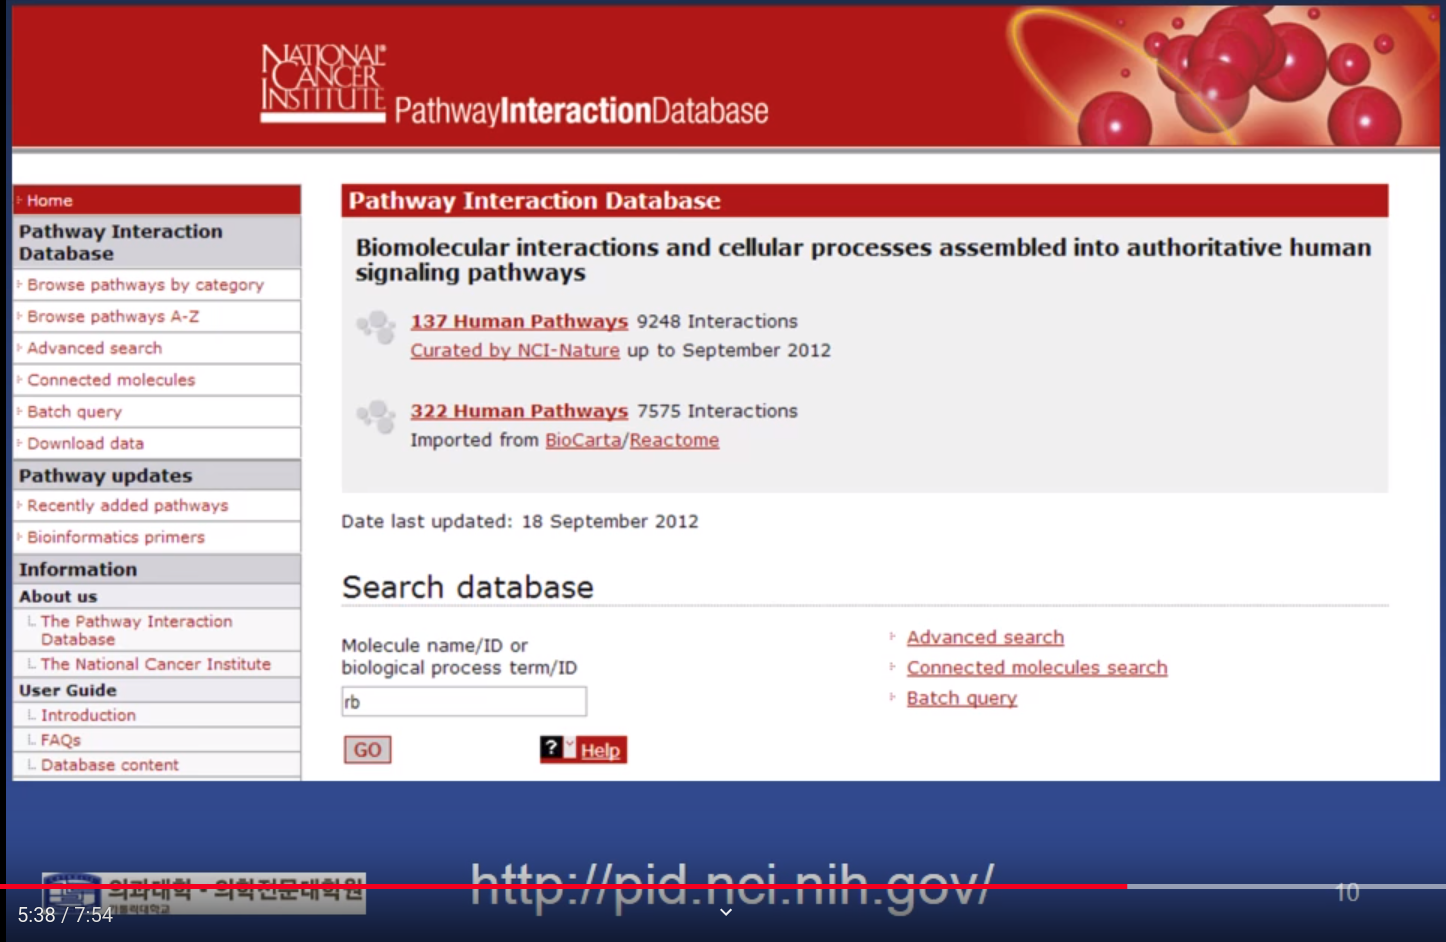The height and width of the screenshot is (942, 1446).
Task: Open Download data in the sidebar
Action: click(86, 443)
